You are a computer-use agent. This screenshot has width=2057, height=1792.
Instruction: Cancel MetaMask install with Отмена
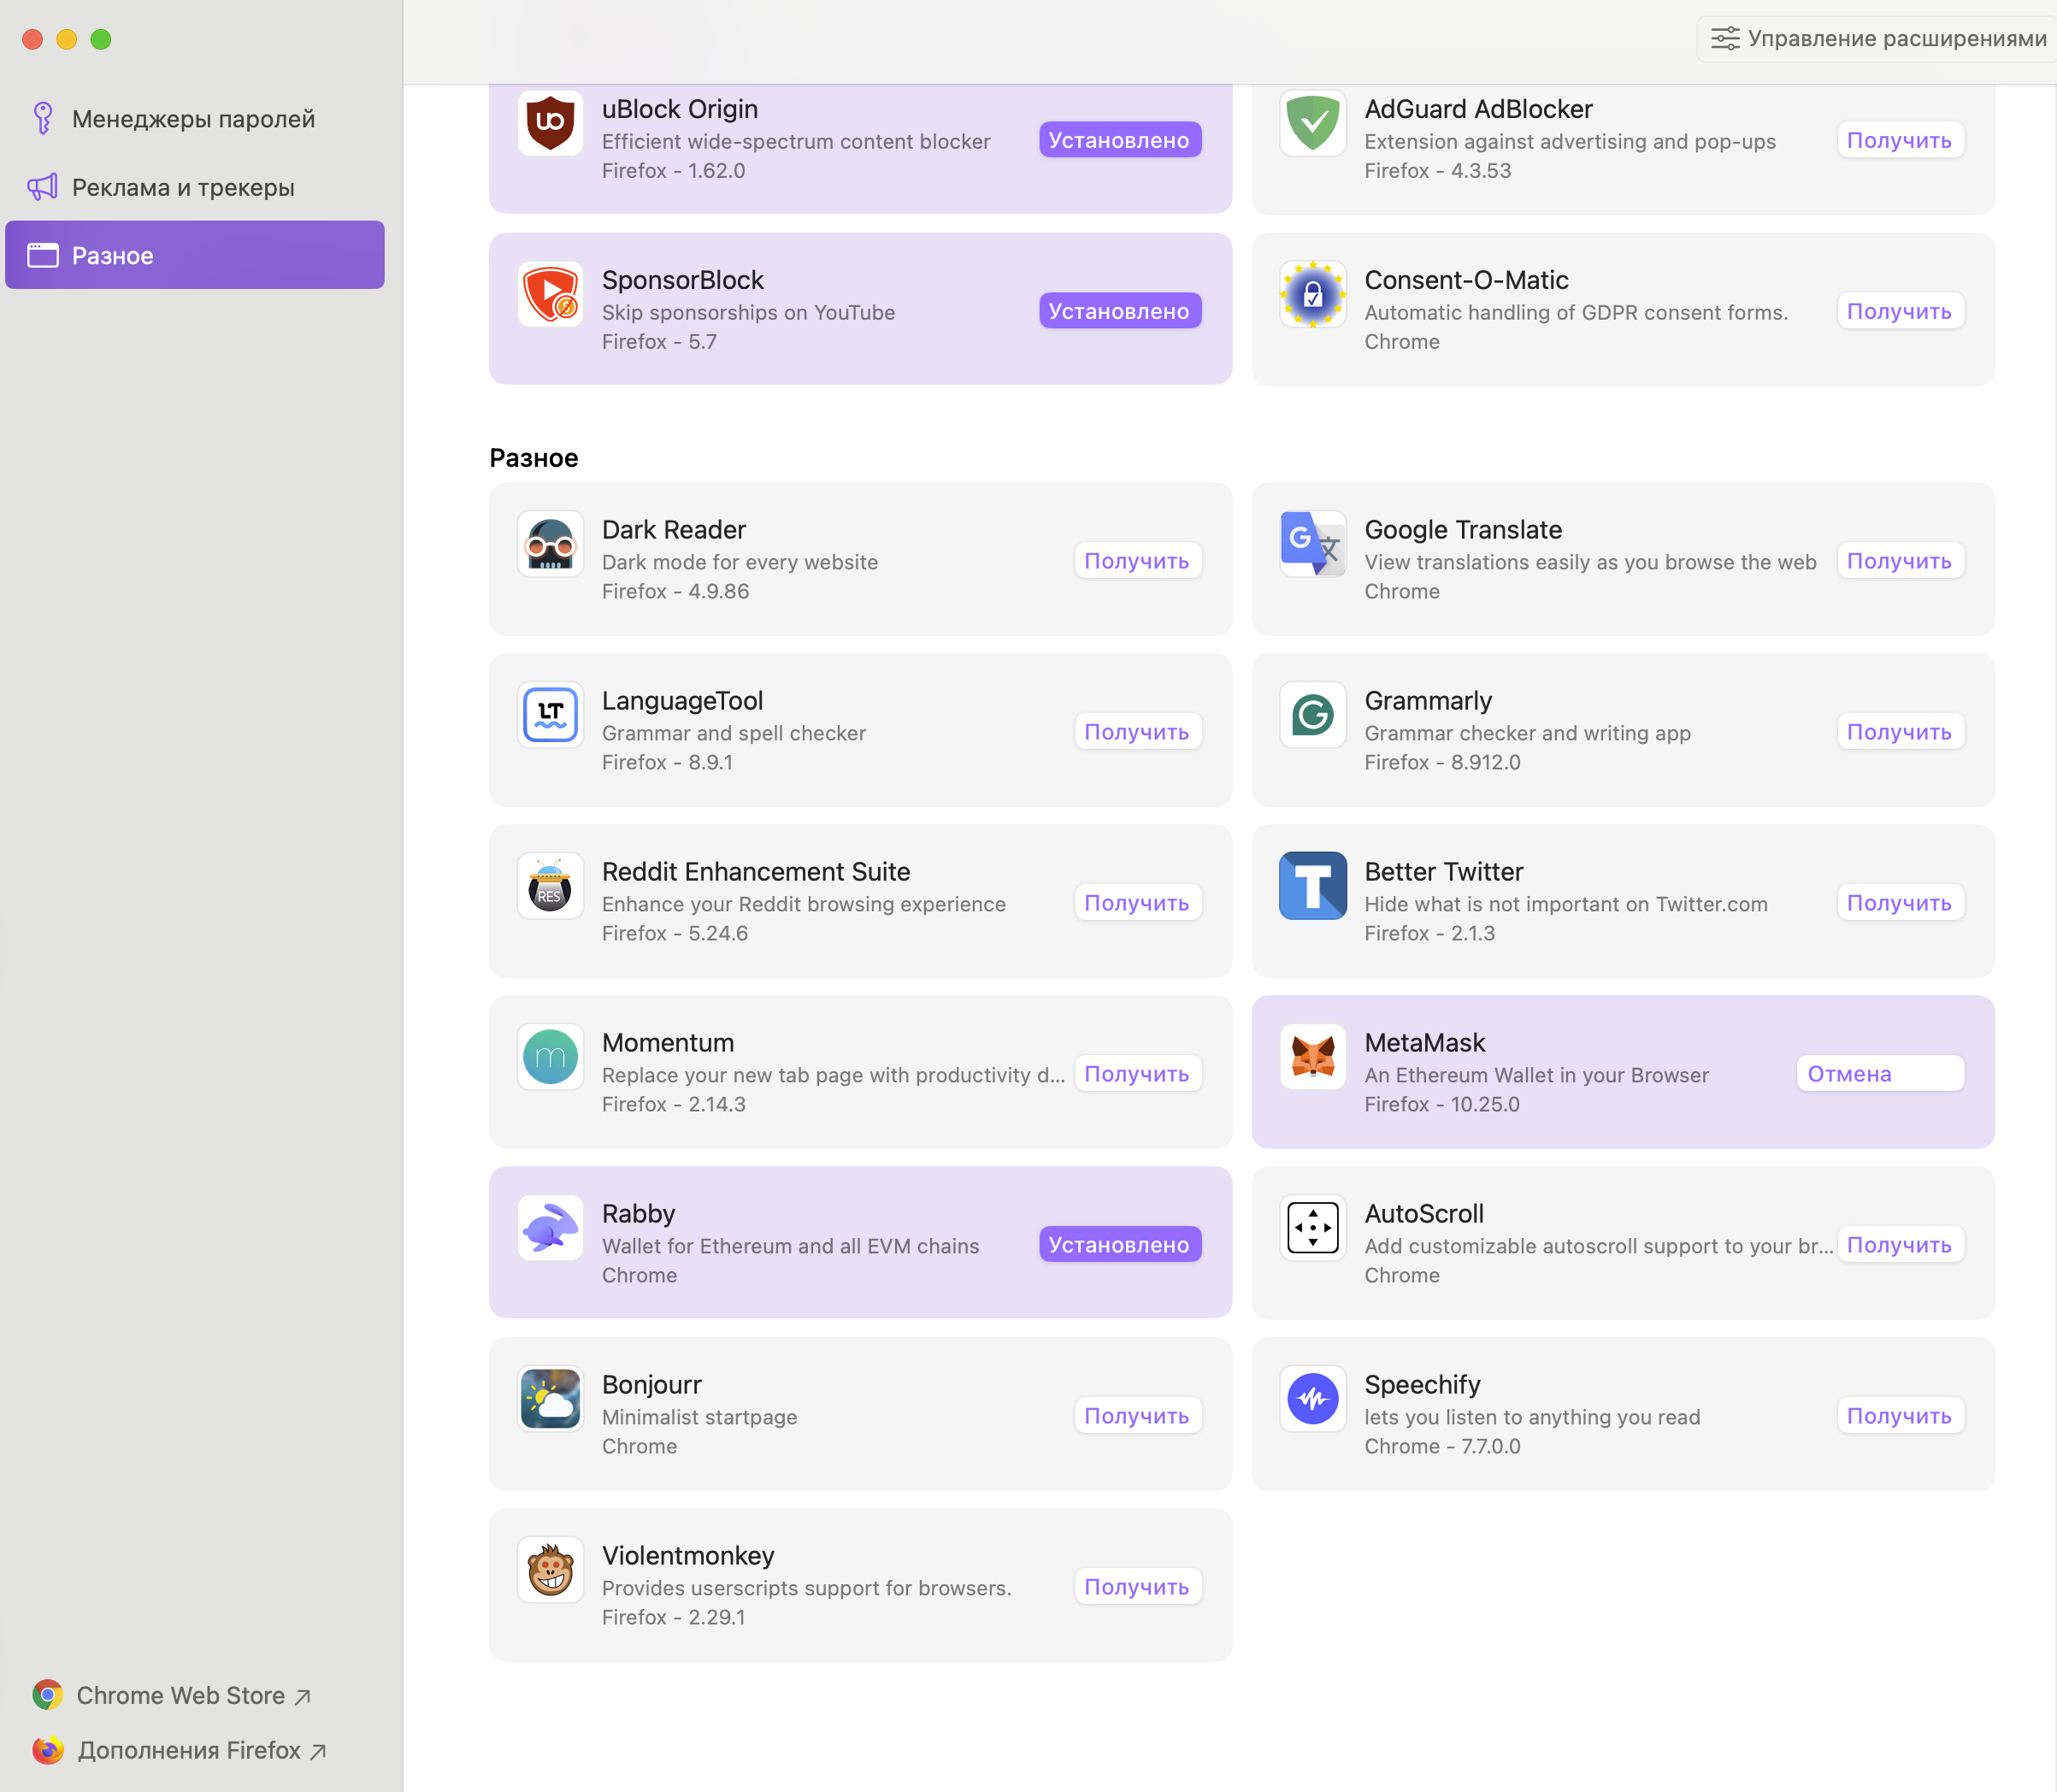1879,1074
